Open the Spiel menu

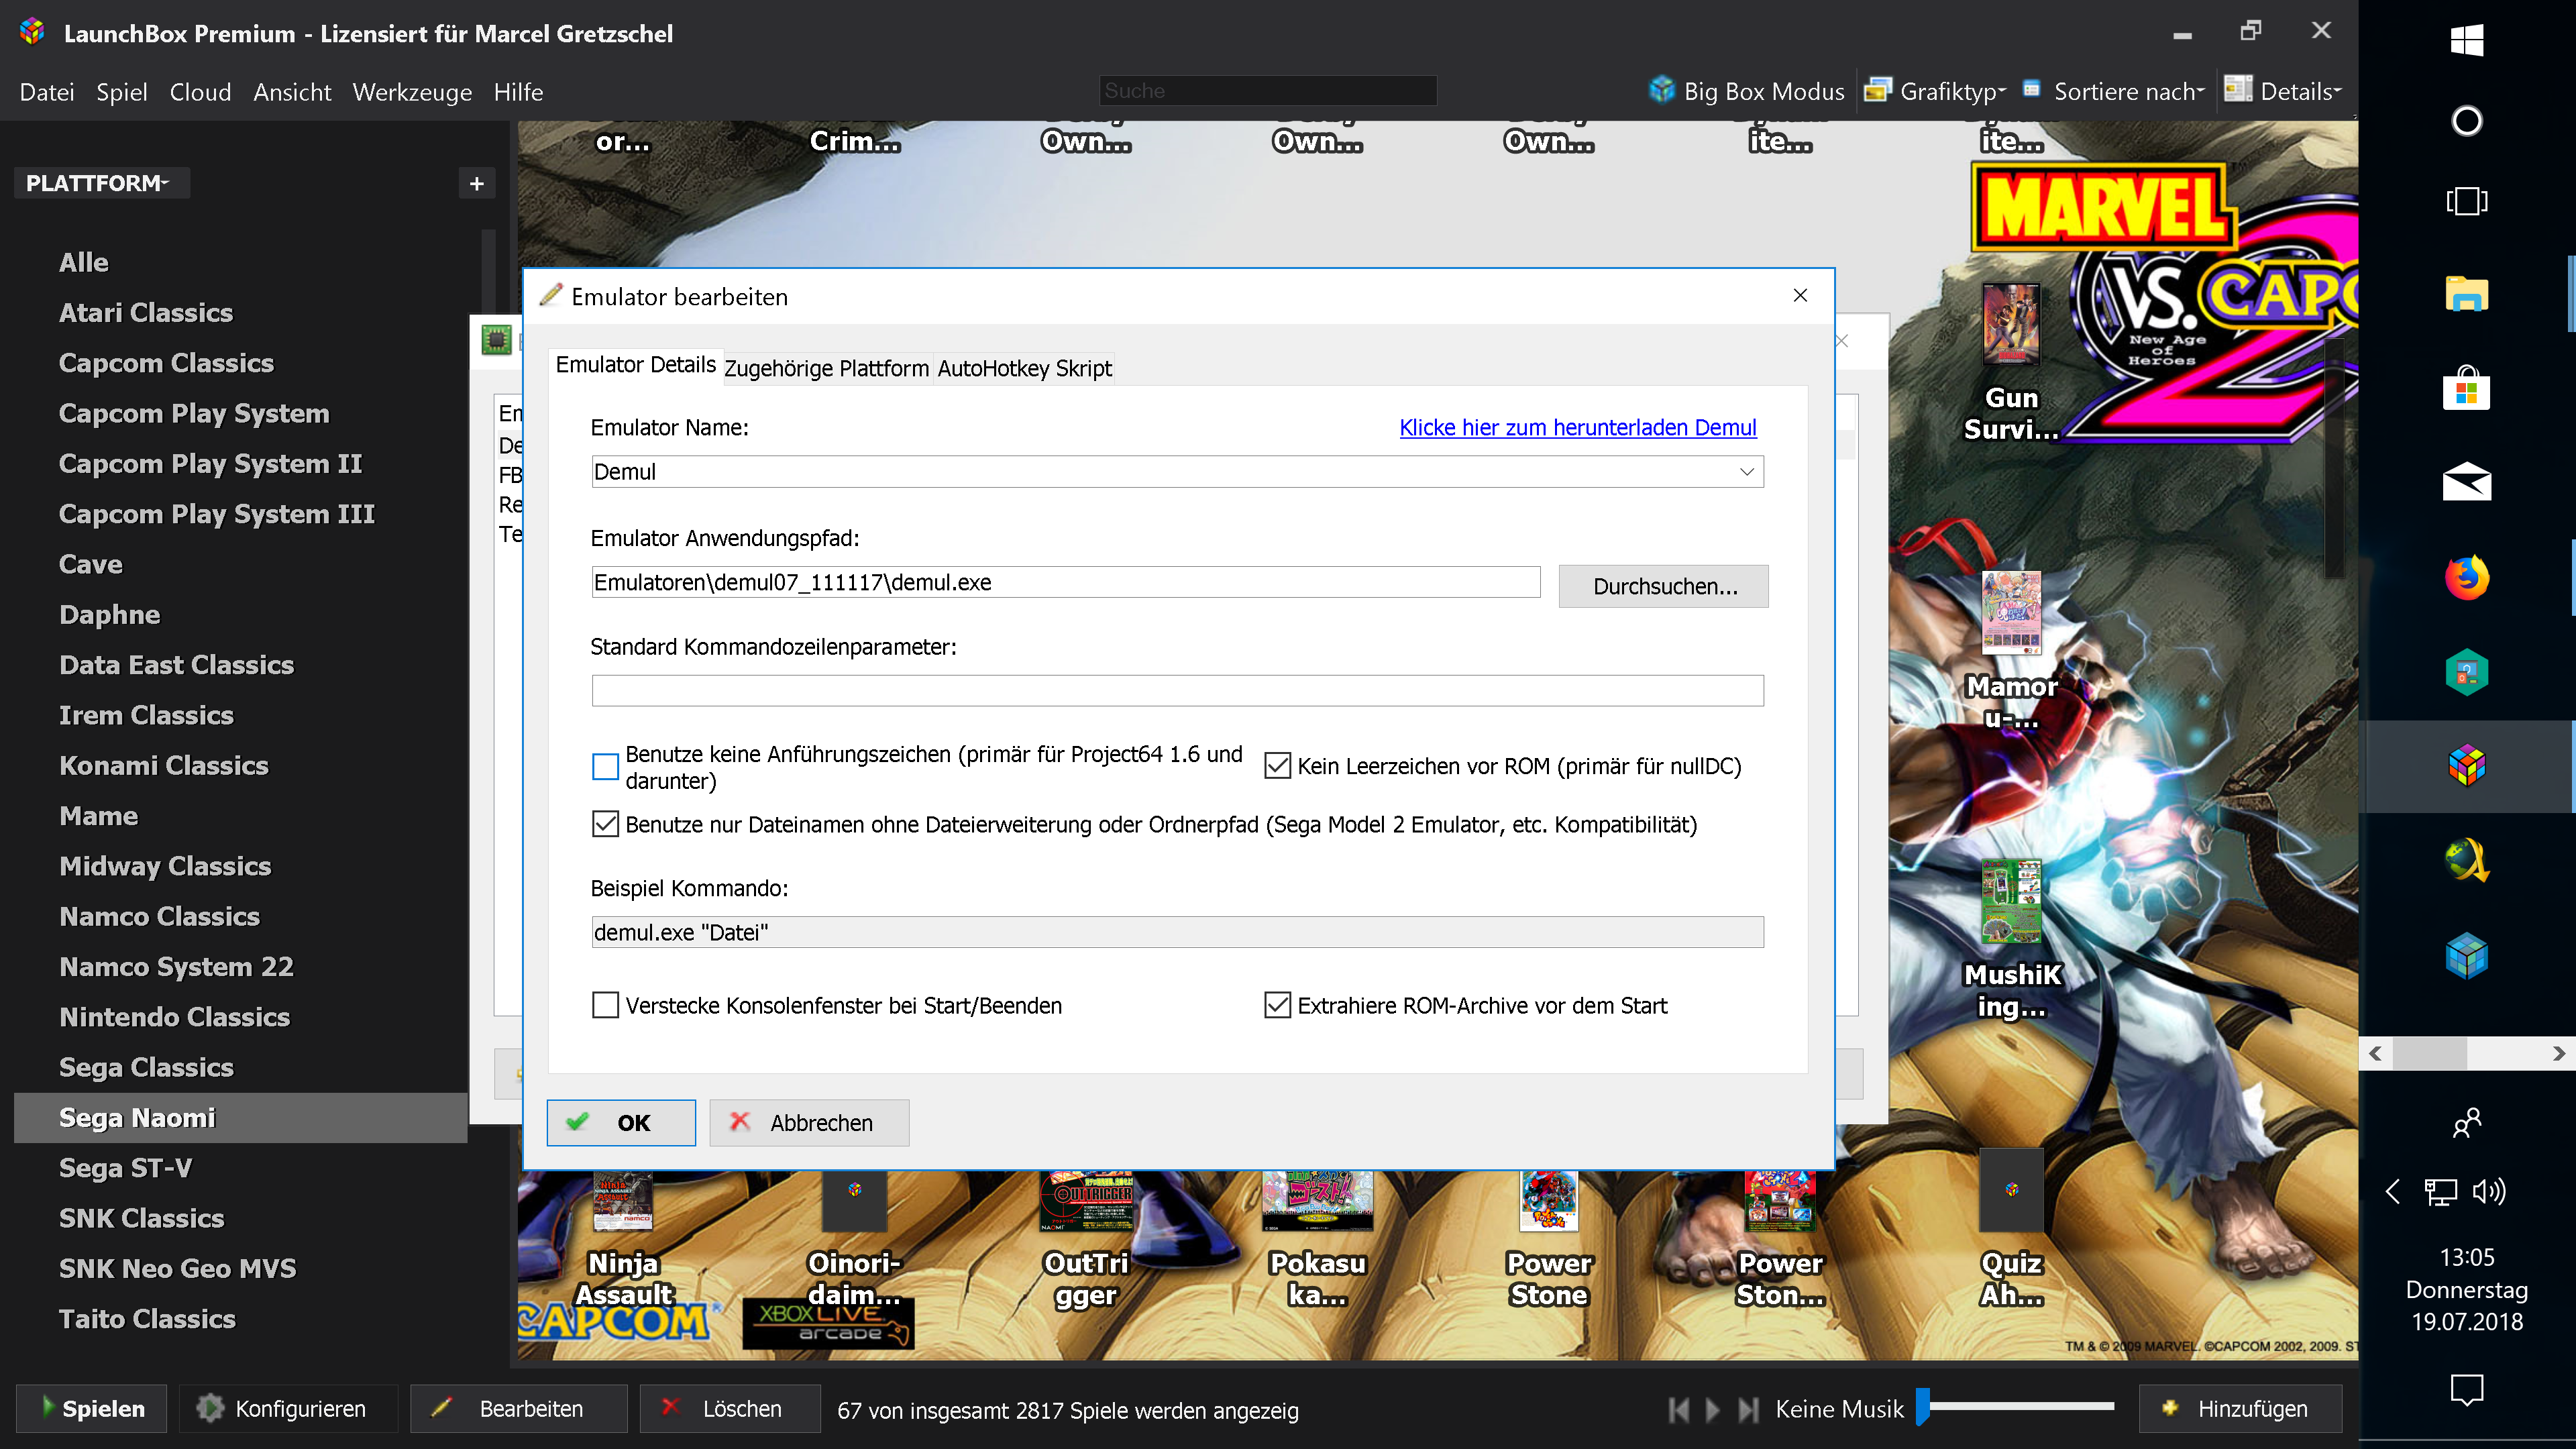pyautogui.click(x=121, y=92)
